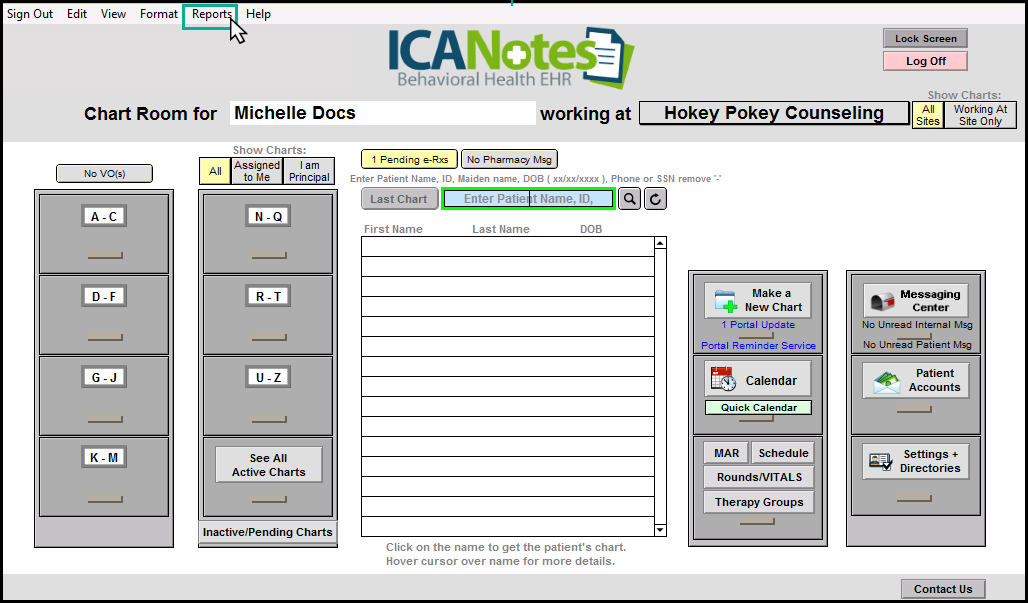Open the Quick Calendar

coord(758,408)
